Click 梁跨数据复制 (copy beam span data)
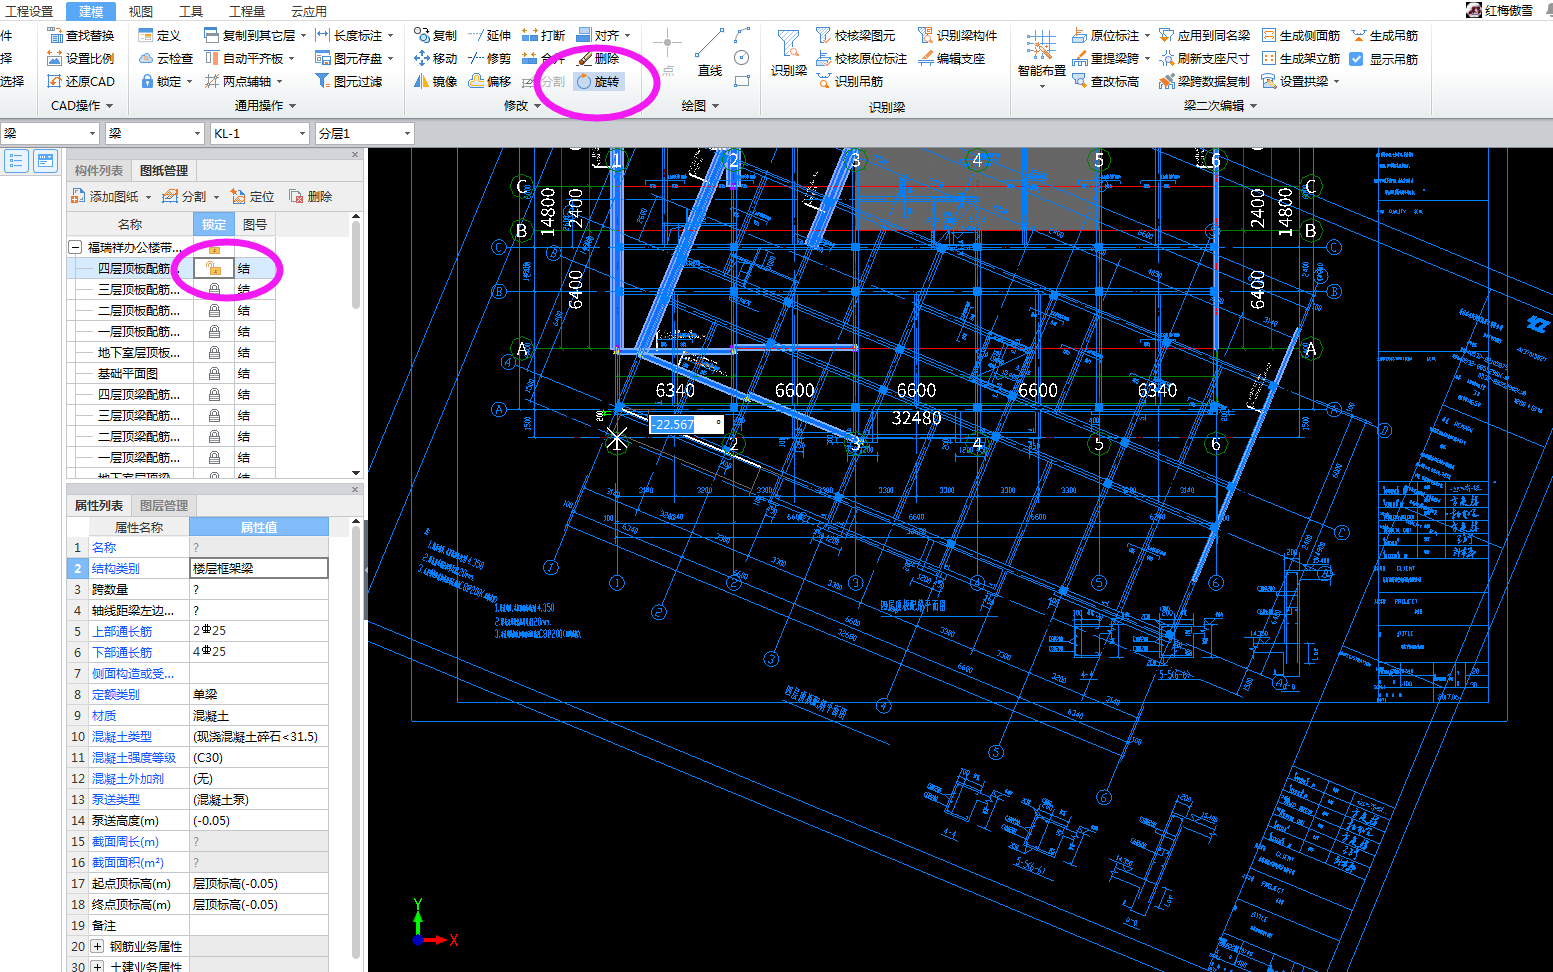 [1205, 81]
